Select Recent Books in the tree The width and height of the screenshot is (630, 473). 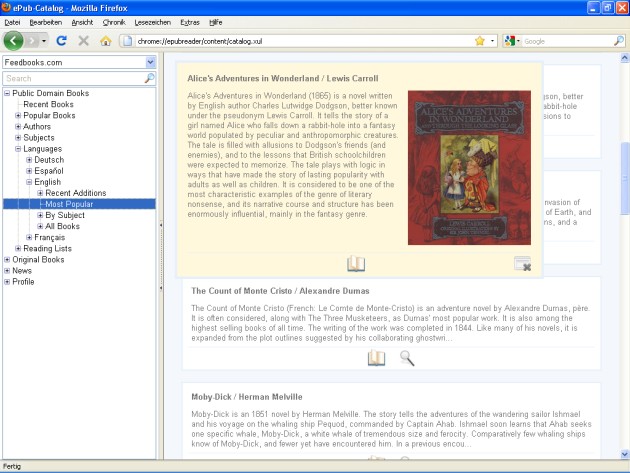click(48, 104)
